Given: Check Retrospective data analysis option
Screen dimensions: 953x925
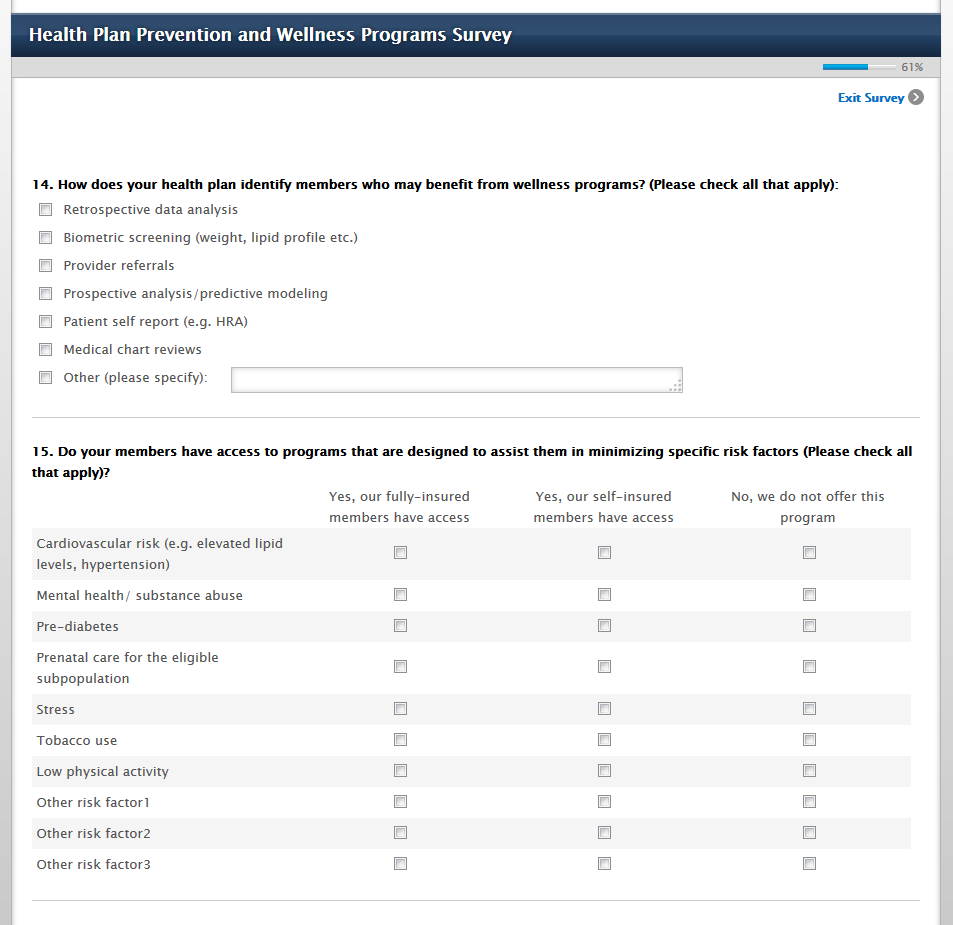Looking at the screenshot, I should tap(45, 210).
